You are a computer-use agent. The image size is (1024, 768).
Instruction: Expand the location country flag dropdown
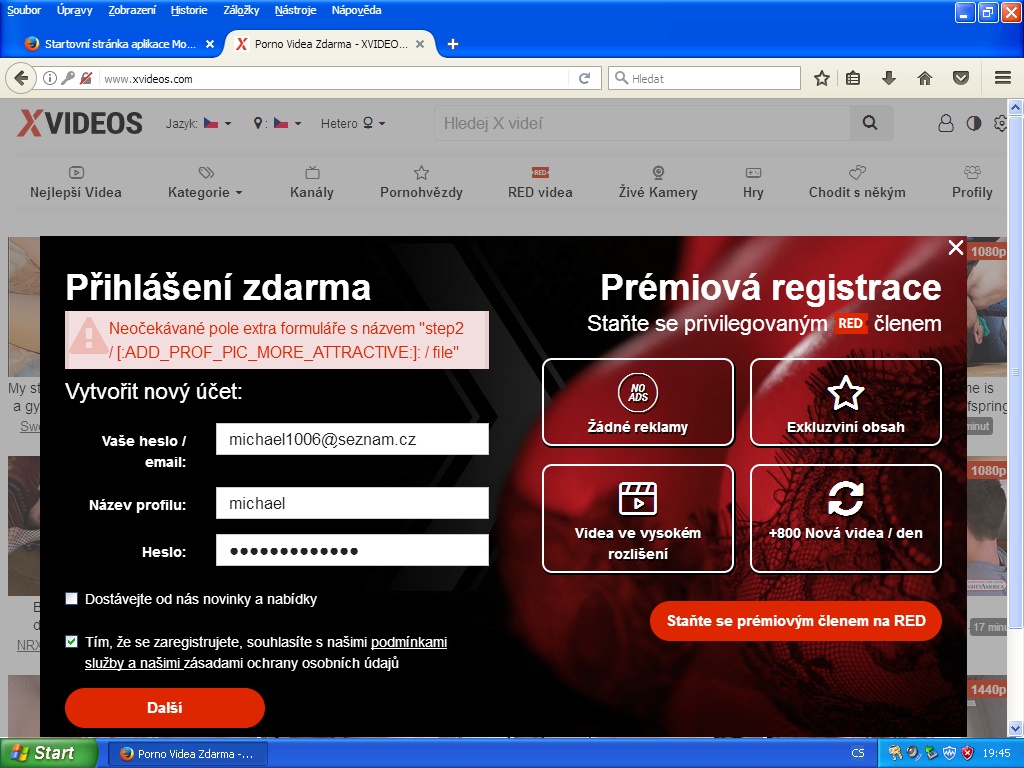[278, 123]
